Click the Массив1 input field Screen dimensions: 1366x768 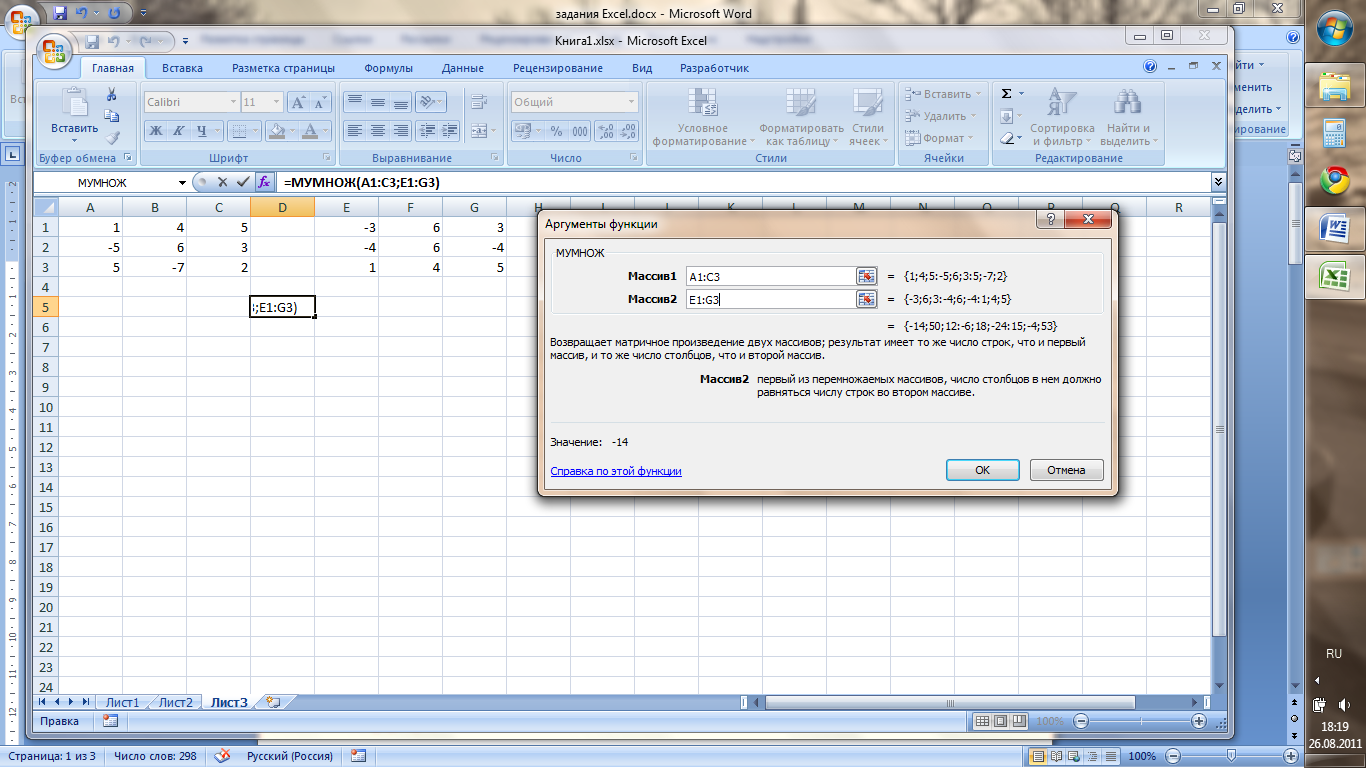click(769, 276)
